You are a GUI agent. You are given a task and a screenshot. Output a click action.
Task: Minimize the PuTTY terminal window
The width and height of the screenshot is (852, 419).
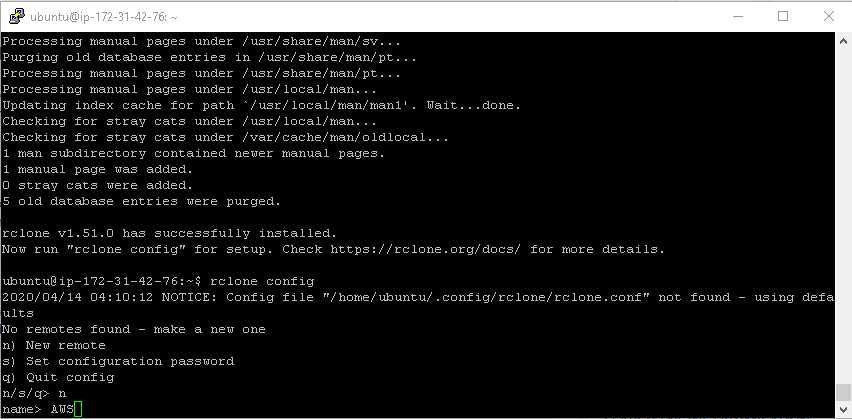coord(737,16)
